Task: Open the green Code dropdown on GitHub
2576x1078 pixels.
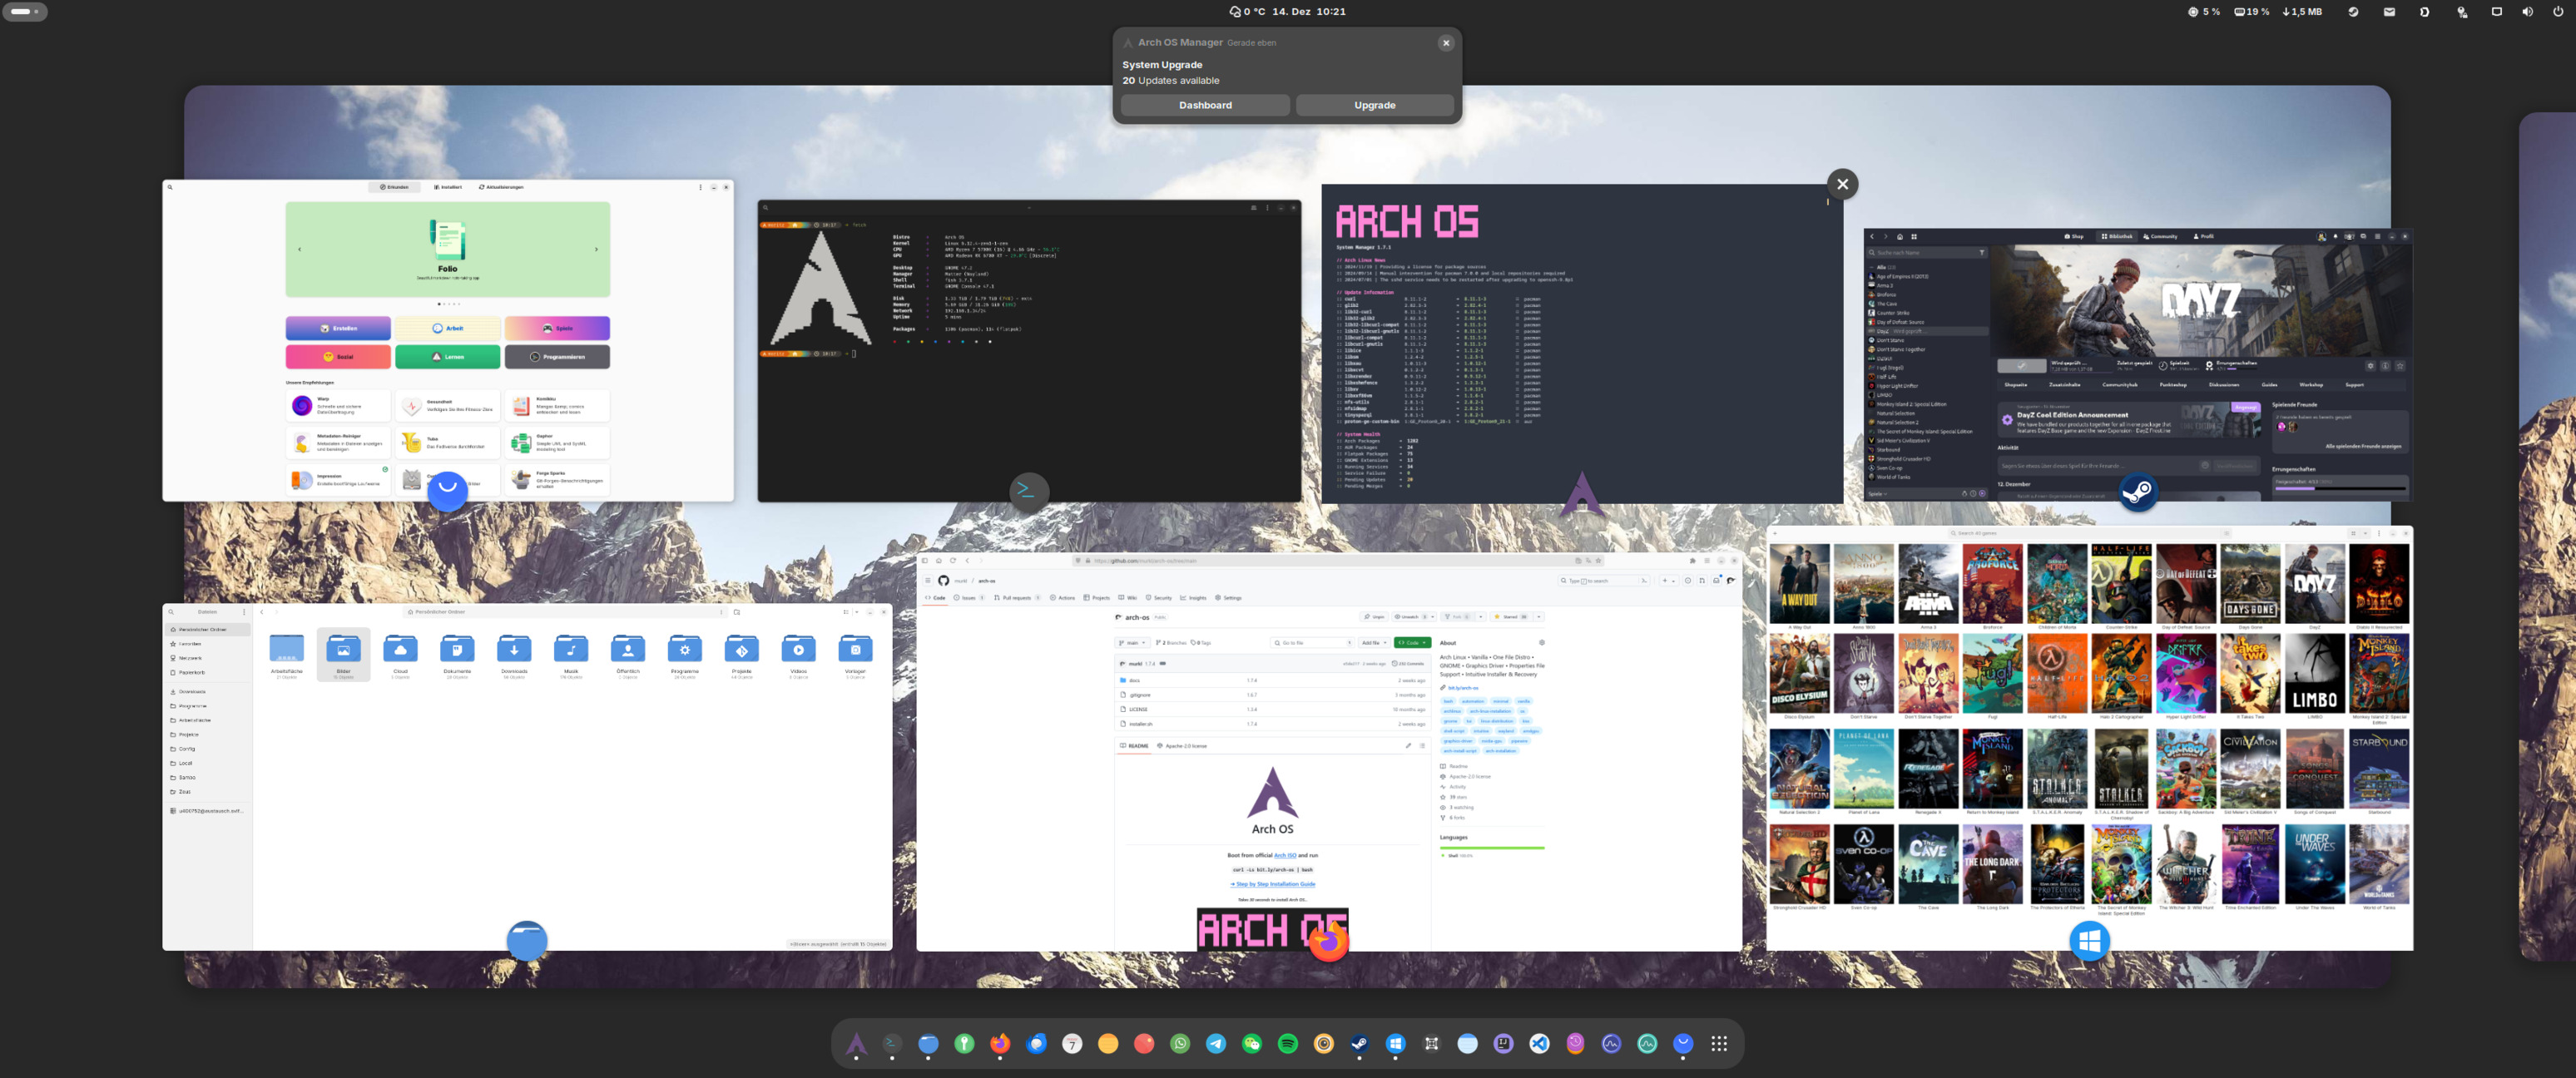Action: point(1413,643)
